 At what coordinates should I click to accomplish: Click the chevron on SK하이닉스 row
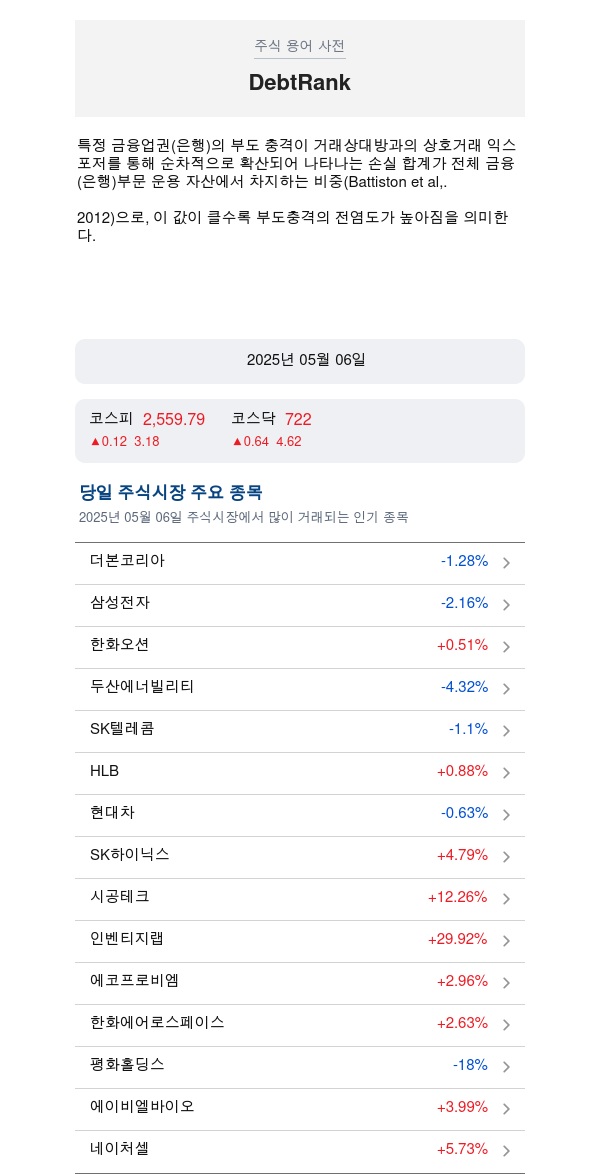(506, 857)
